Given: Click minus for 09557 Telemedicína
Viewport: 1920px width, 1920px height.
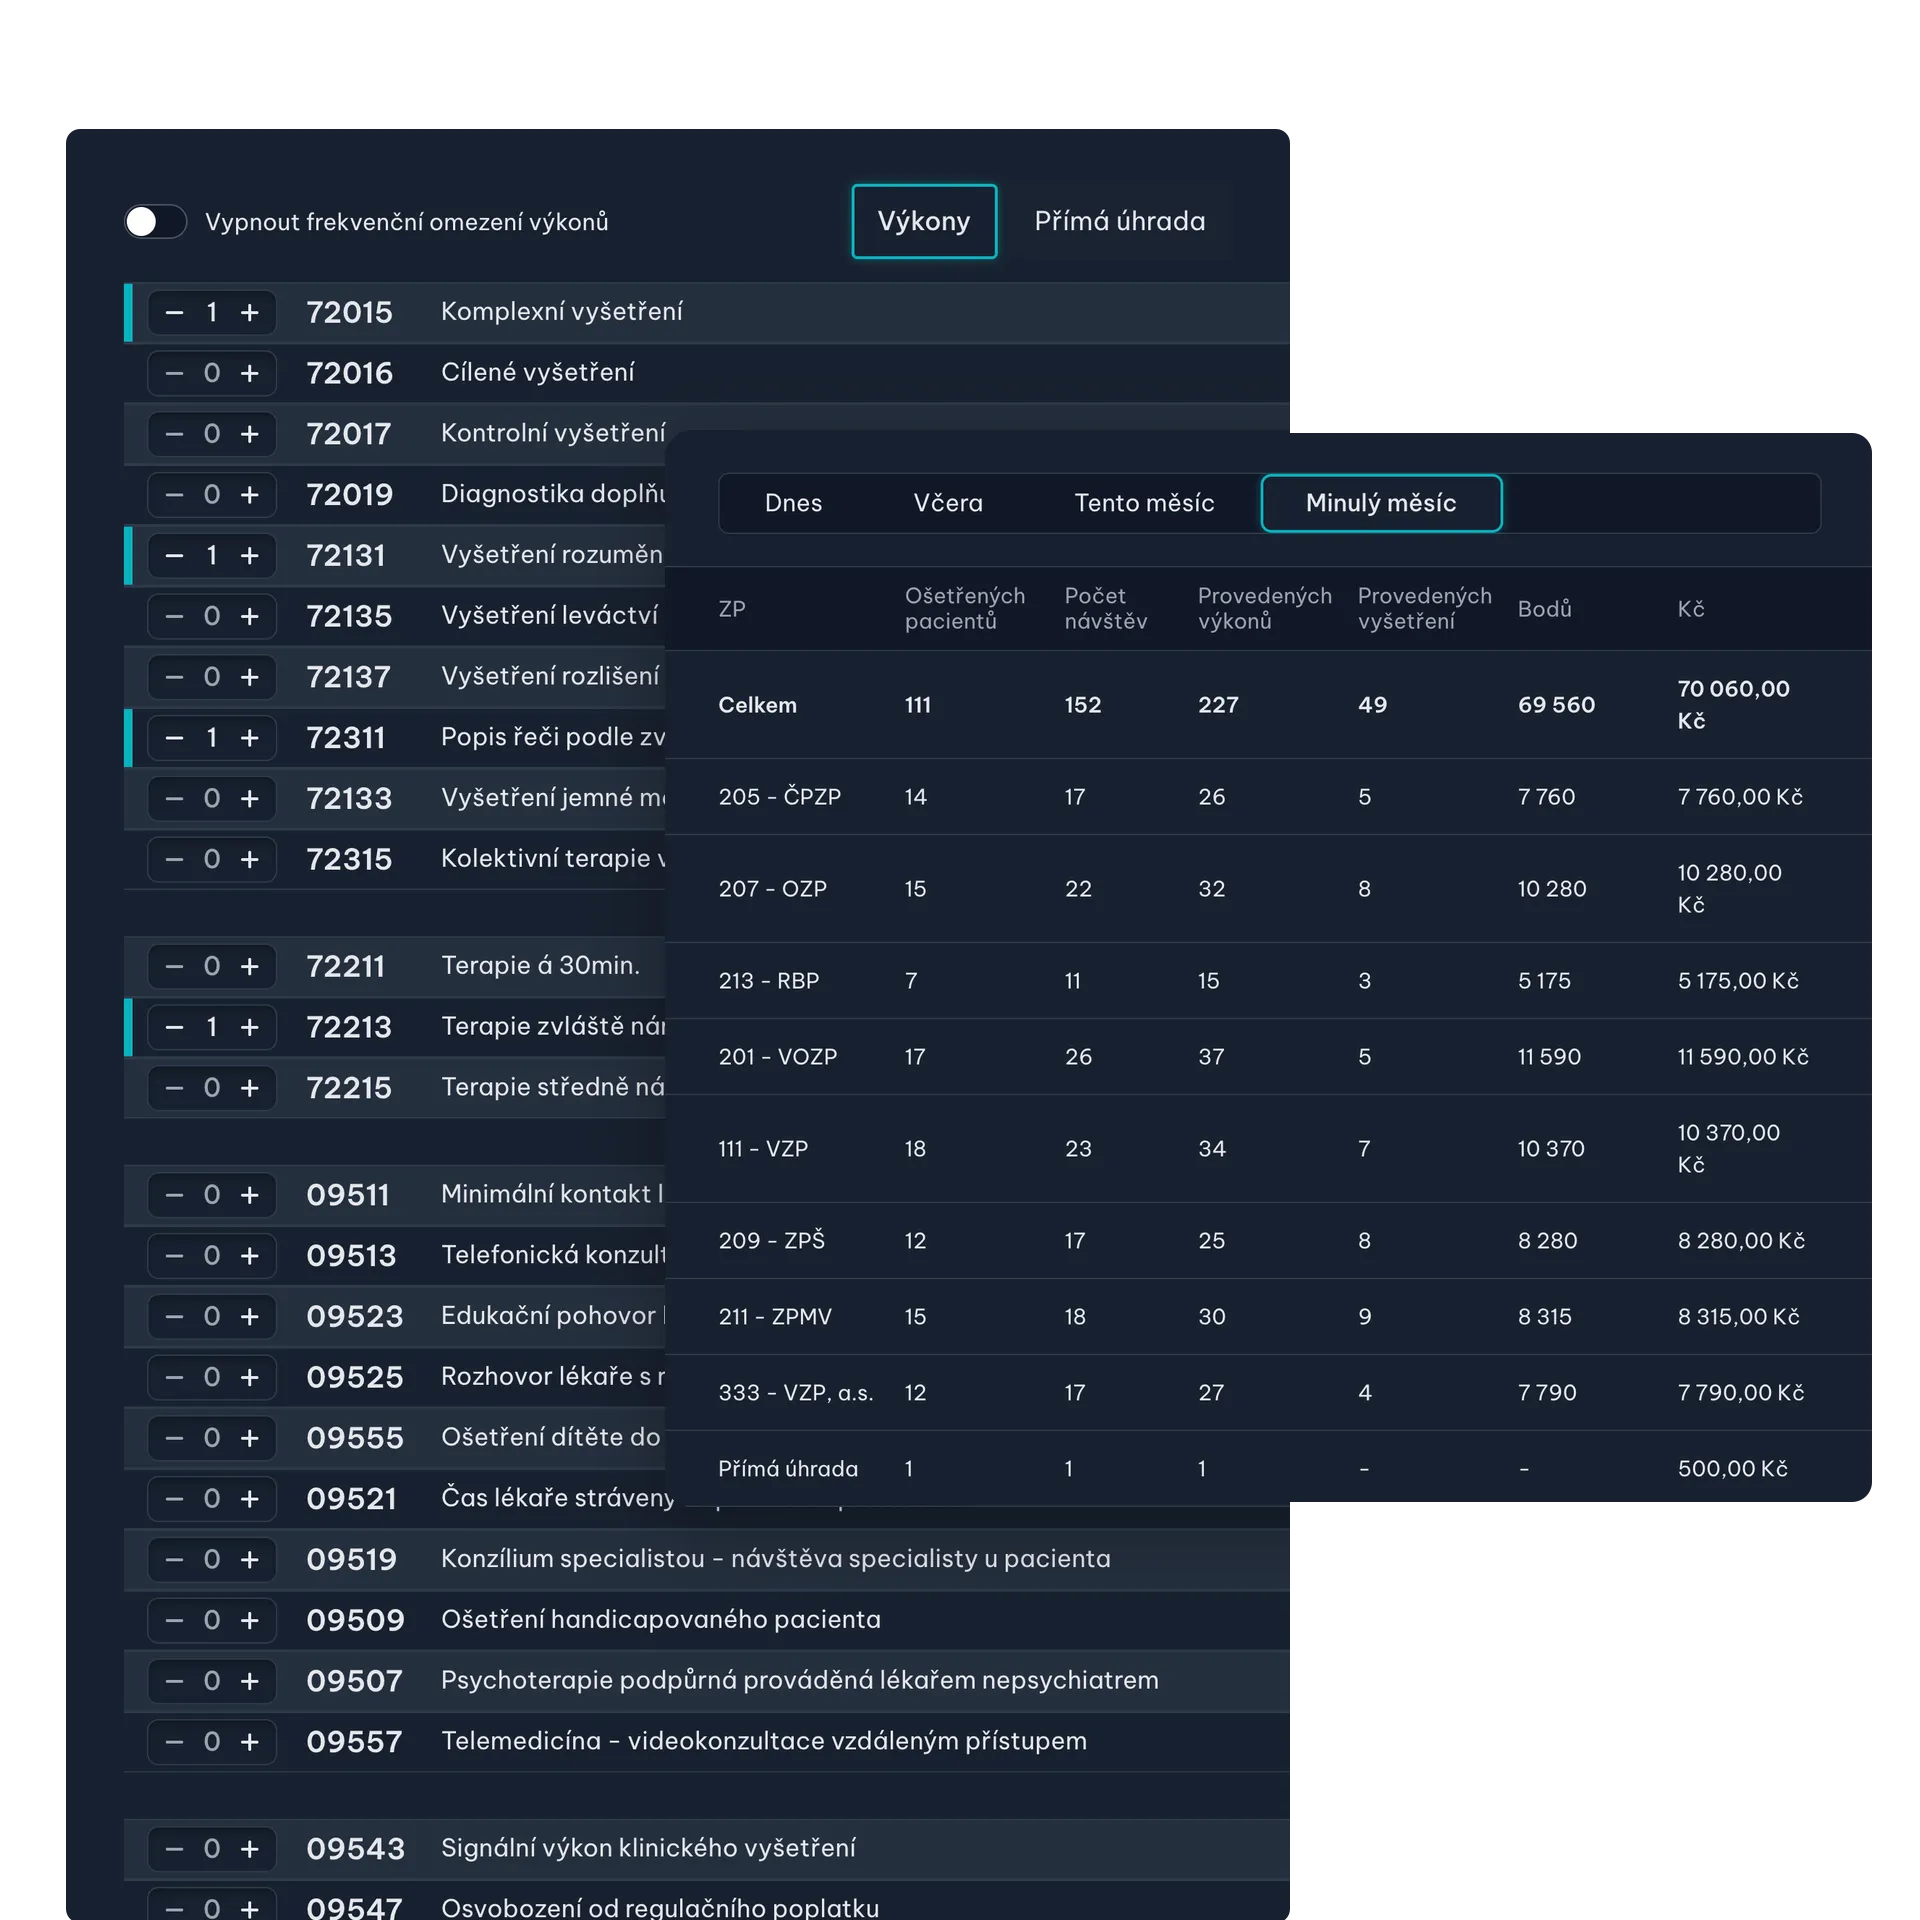Looking at the screenshot, I should point(174,1742).
